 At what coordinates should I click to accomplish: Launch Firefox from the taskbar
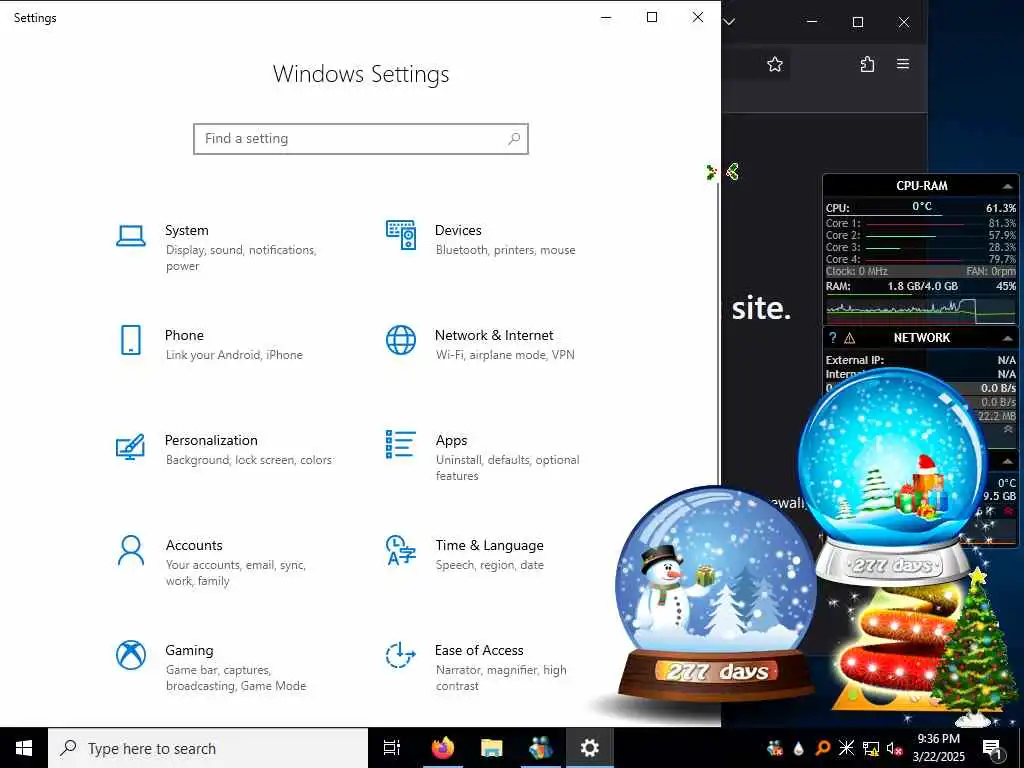pos(443,748)
